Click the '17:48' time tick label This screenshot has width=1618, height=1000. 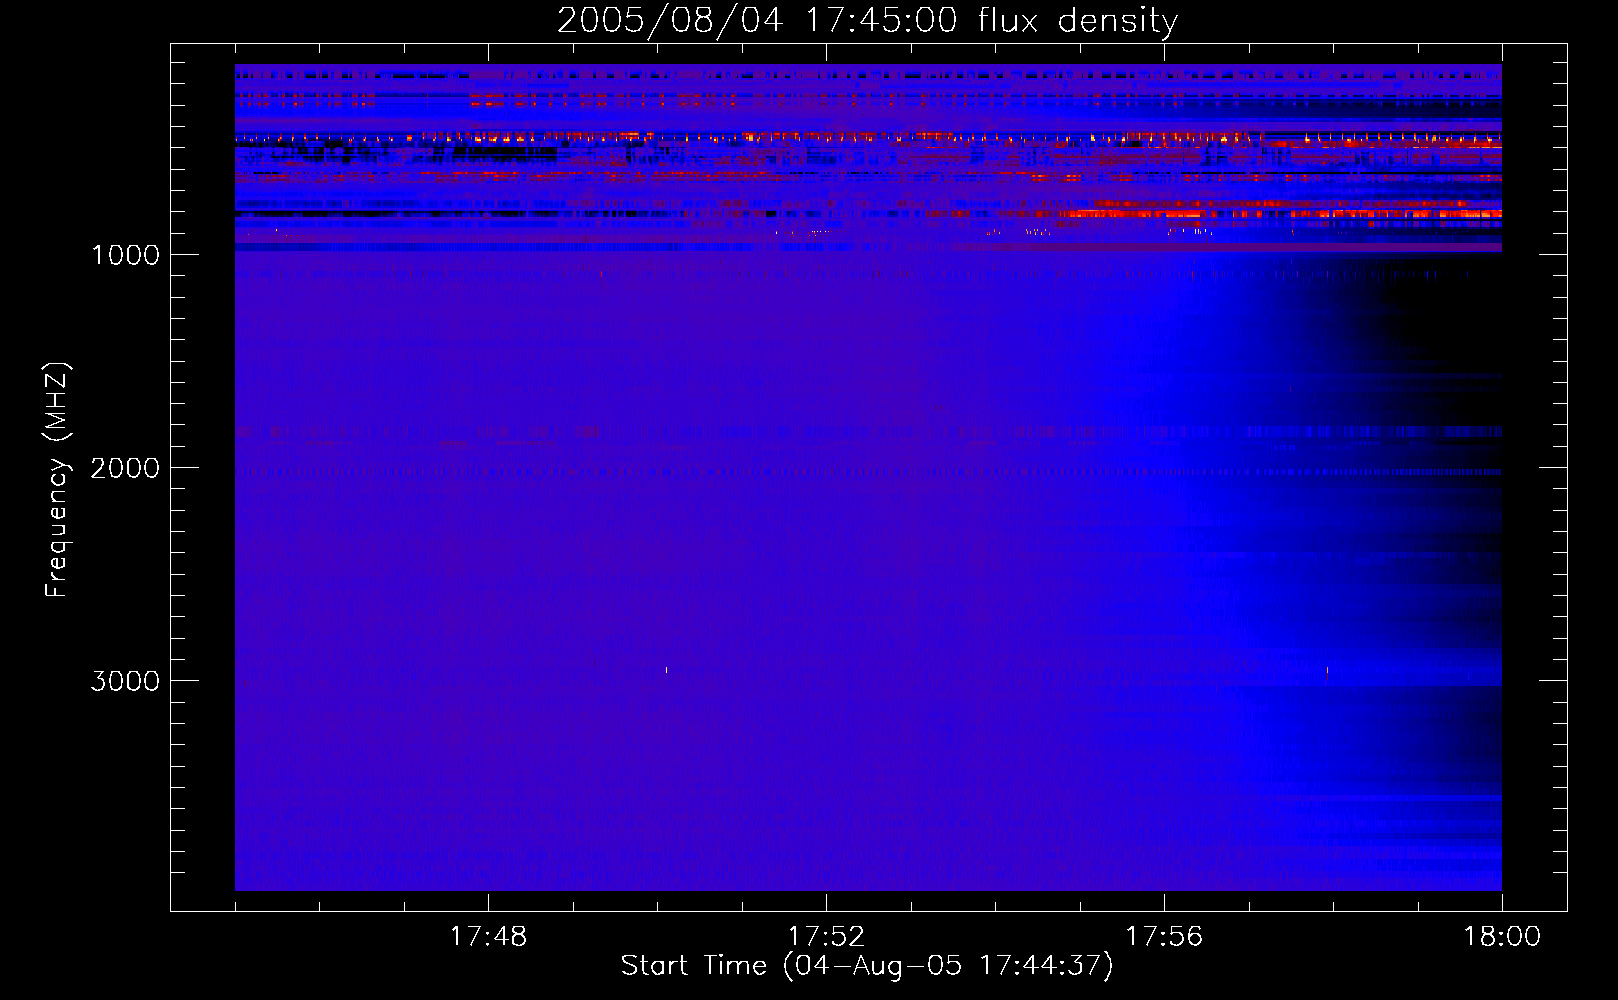coord(488,937)
